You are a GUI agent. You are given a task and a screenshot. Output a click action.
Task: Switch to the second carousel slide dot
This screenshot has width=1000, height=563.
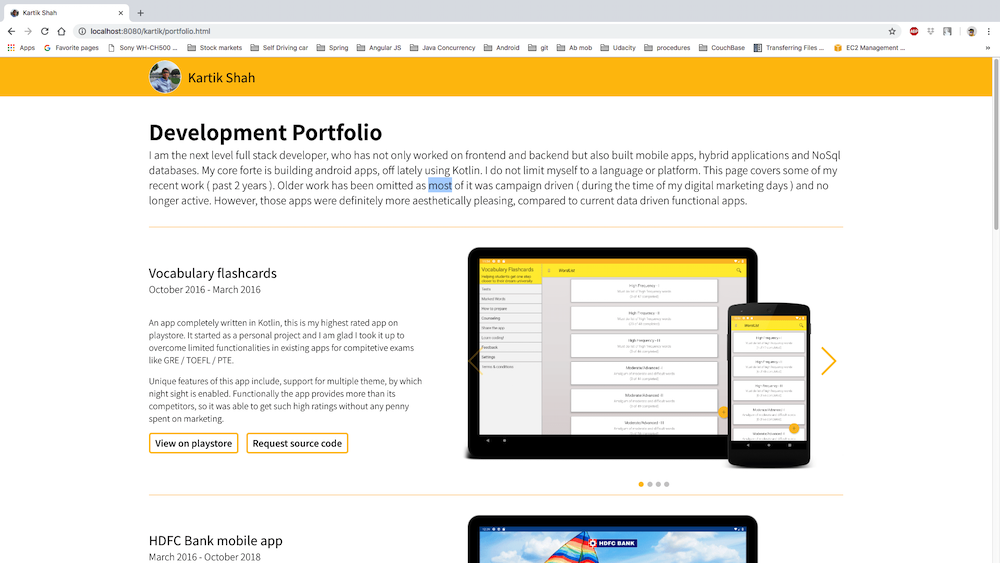pos(650,484)
